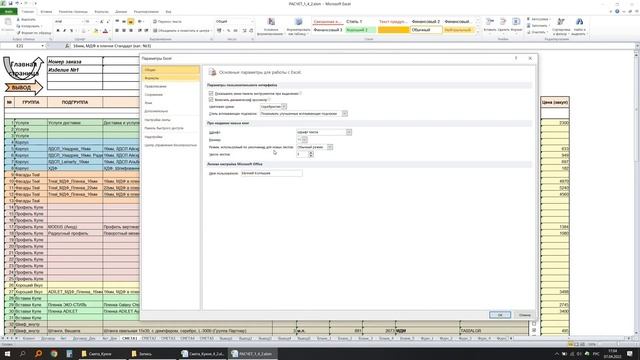
Task: Open the Дополнительно category in Excel Options
Action: pyautogui.click(x=171, y=111)
